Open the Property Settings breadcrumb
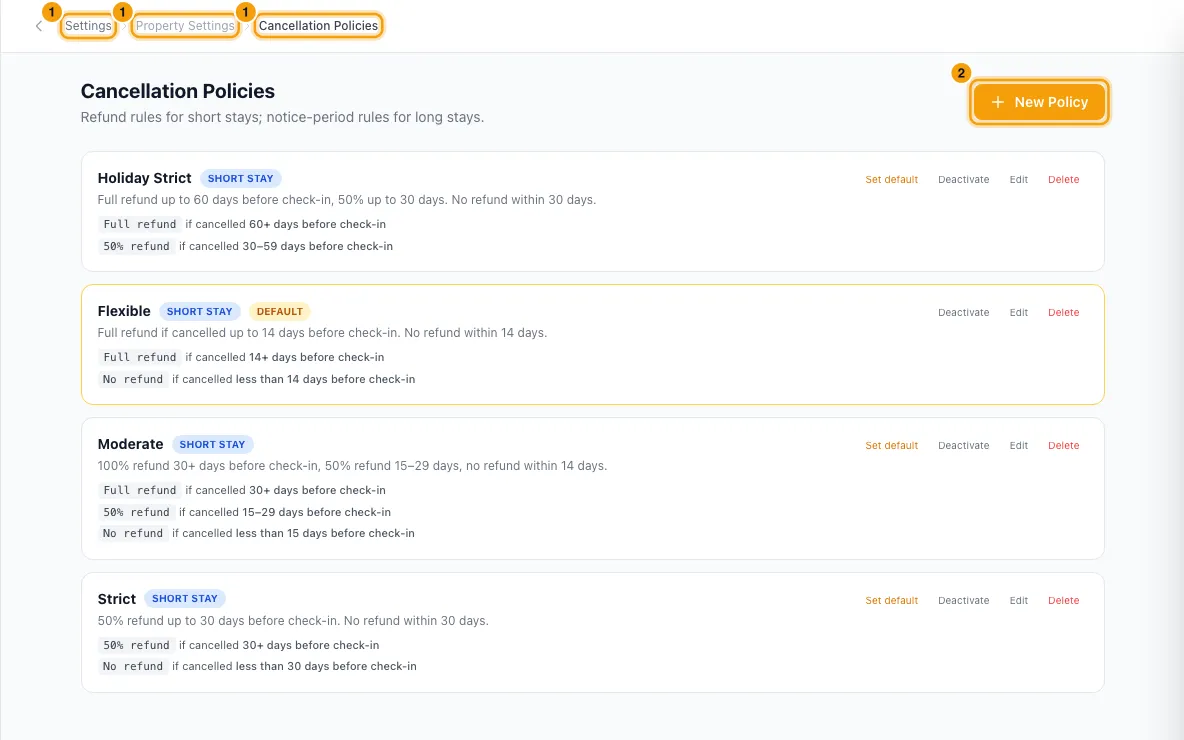1184x740 pixels. point(185,26)
